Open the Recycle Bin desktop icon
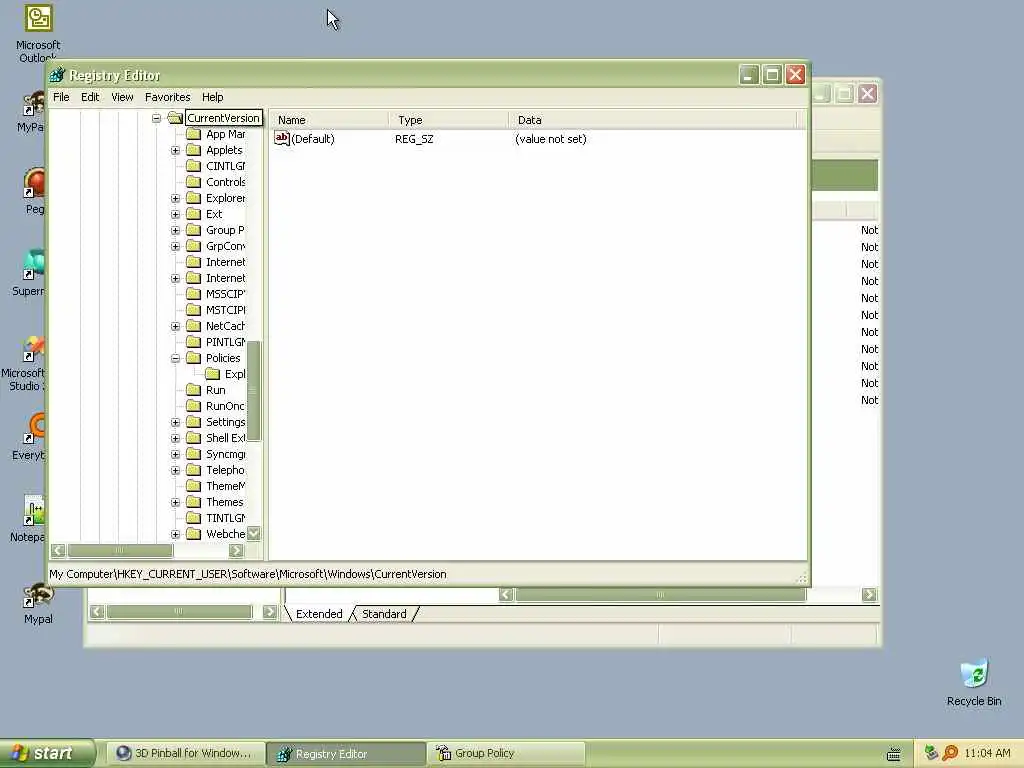 click(974, 675)
